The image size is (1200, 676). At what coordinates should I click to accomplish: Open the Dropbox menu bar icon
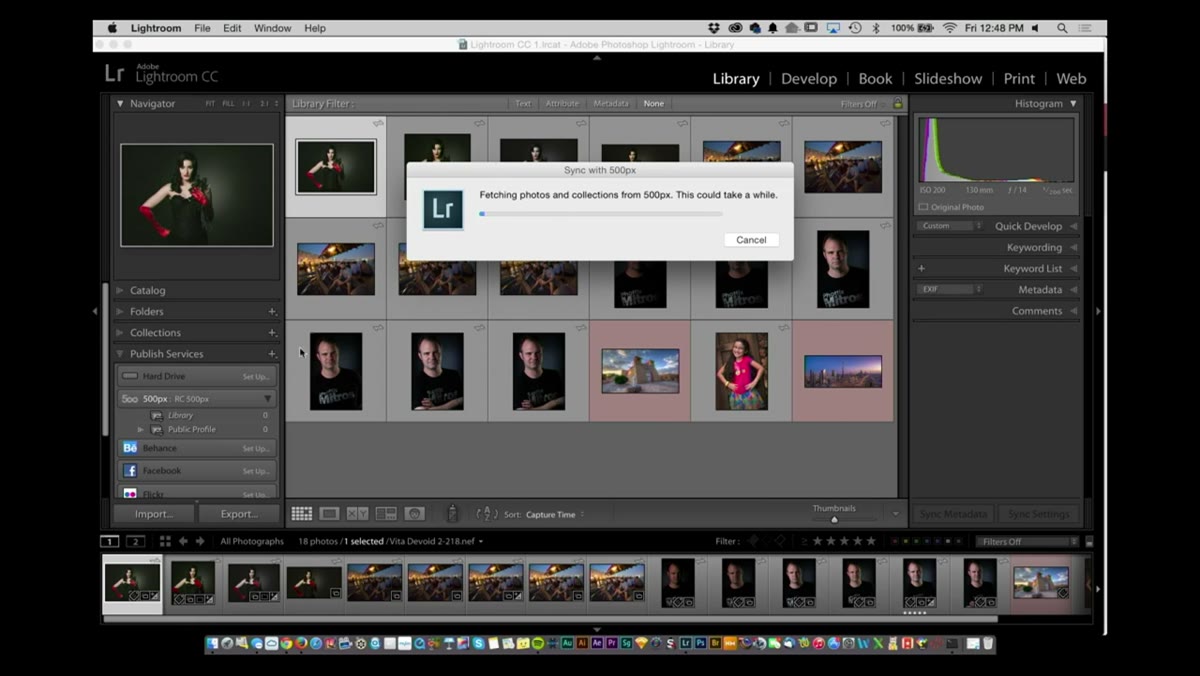[x=714, y=28]
